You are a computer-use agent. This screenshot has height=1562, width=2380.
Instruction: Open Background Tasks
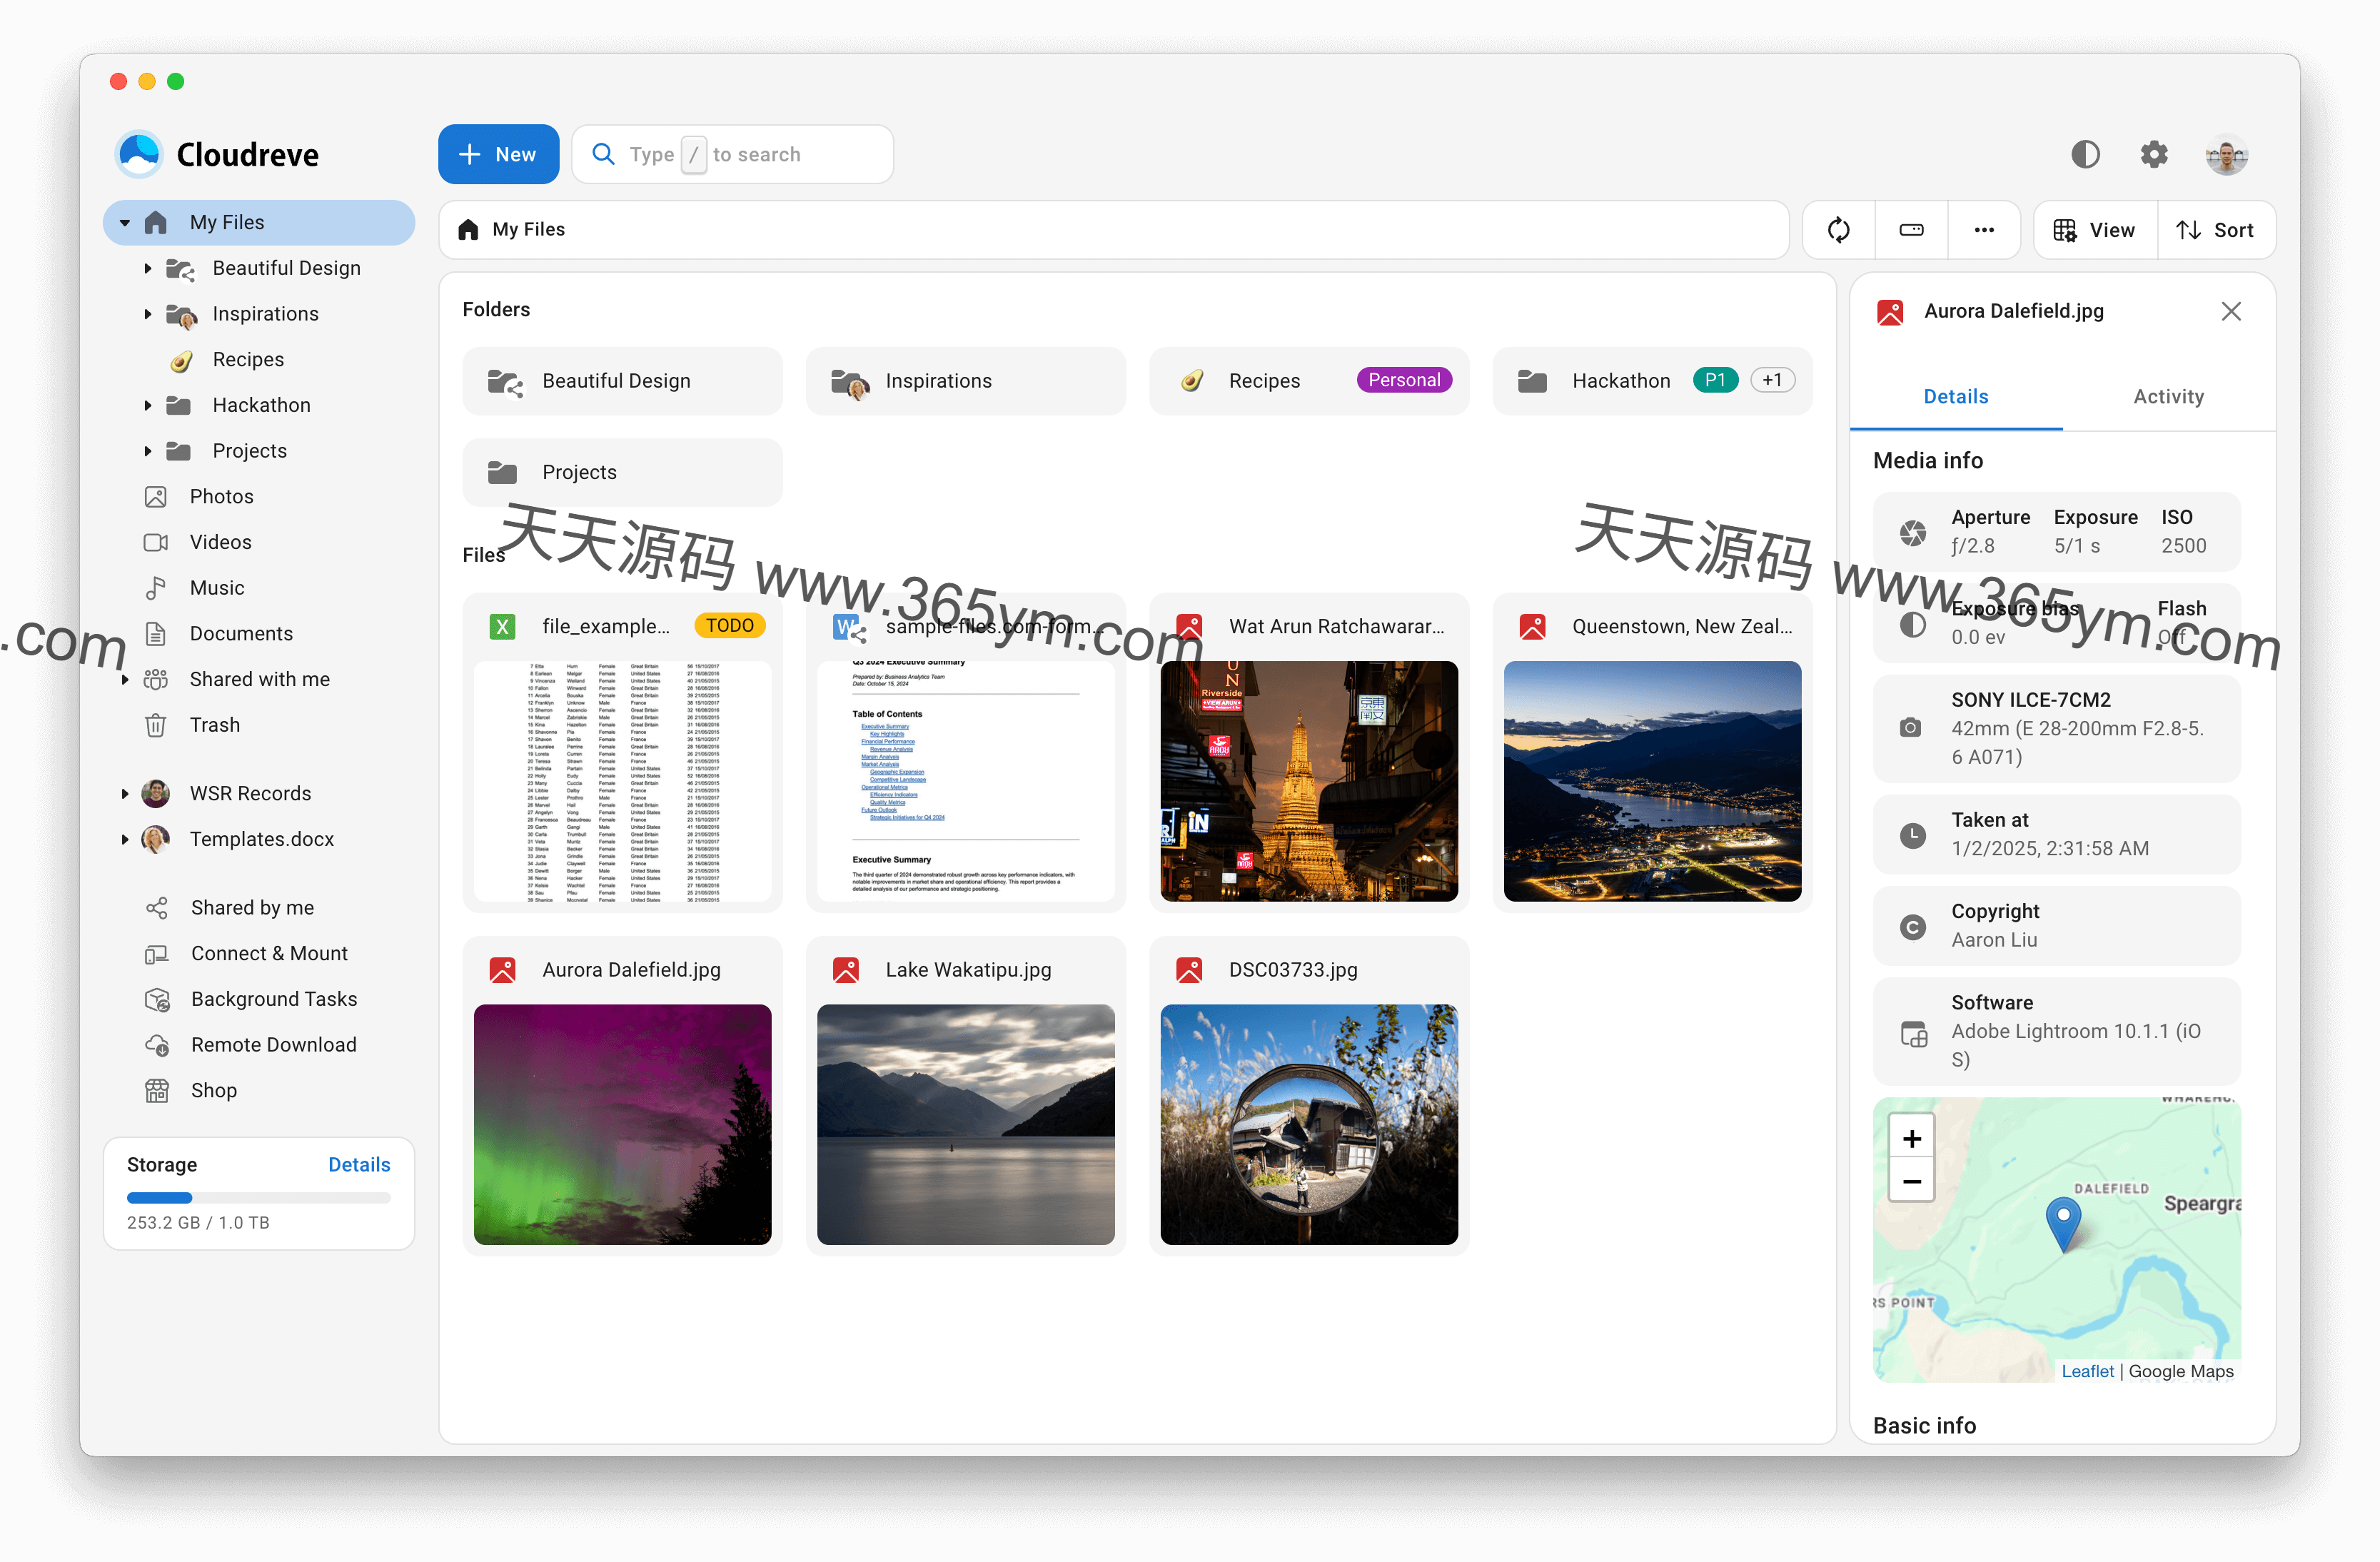point(274,999)
